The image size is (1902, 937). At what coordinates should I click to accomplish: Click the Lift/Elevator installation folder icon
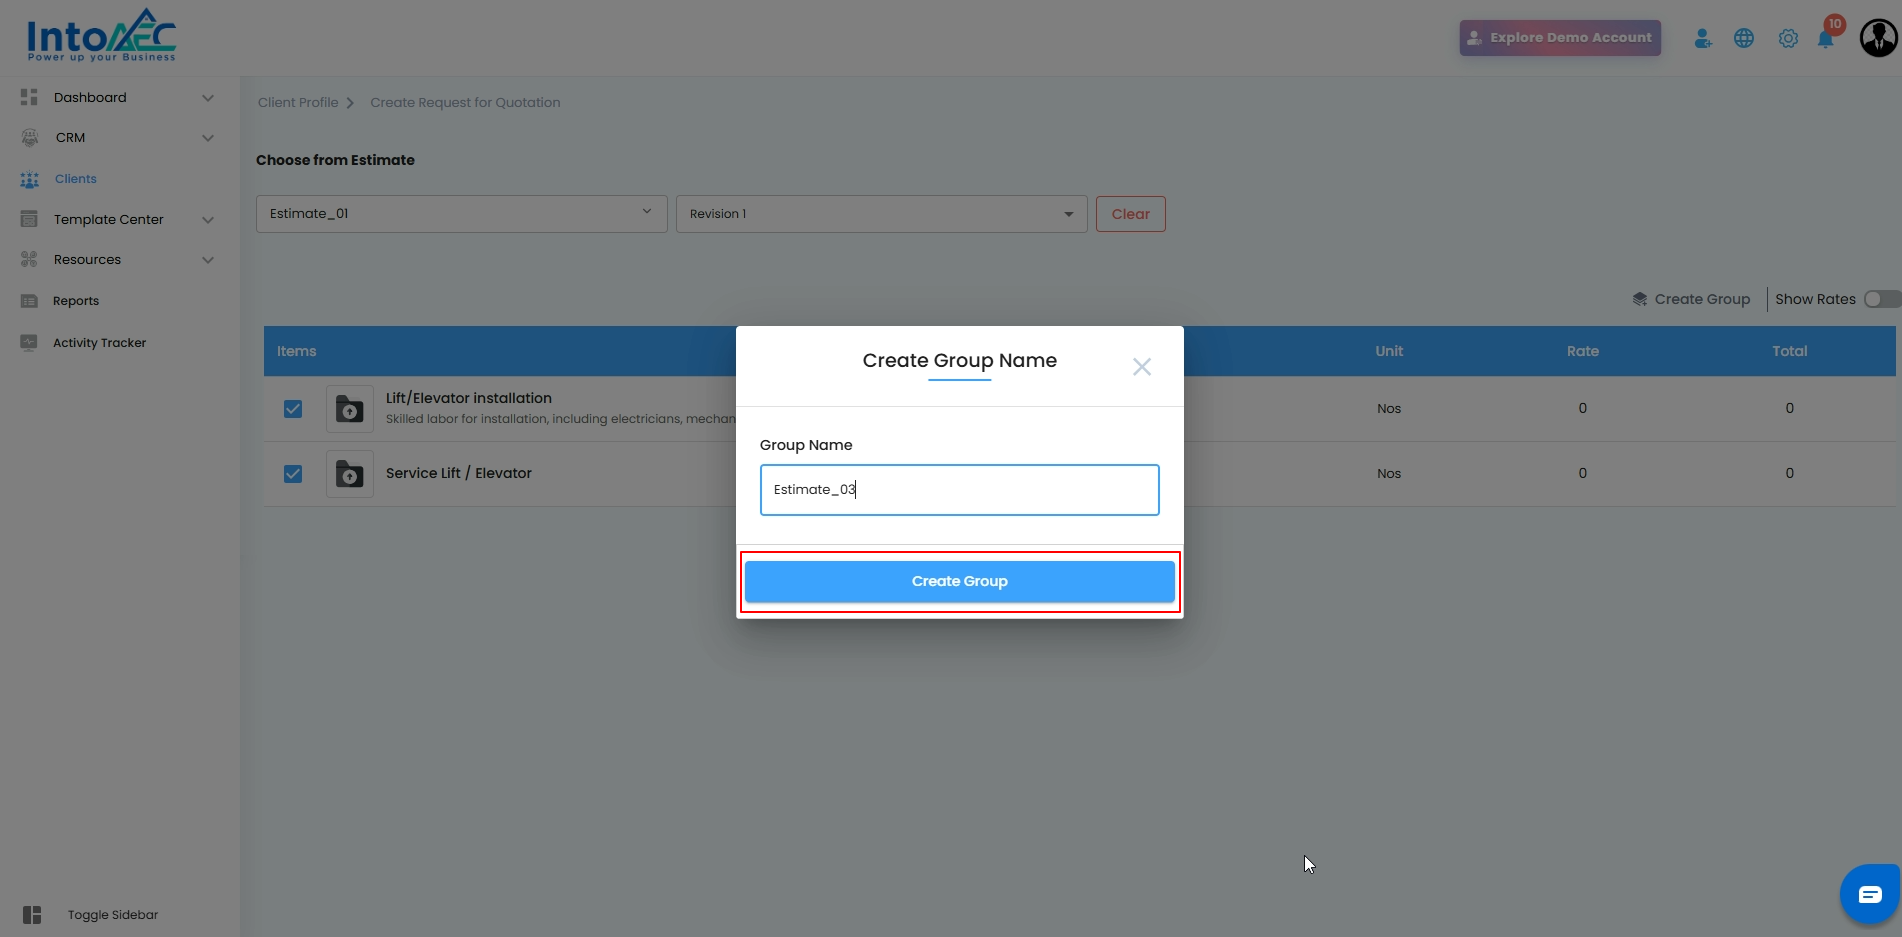(x=350, y=409)
